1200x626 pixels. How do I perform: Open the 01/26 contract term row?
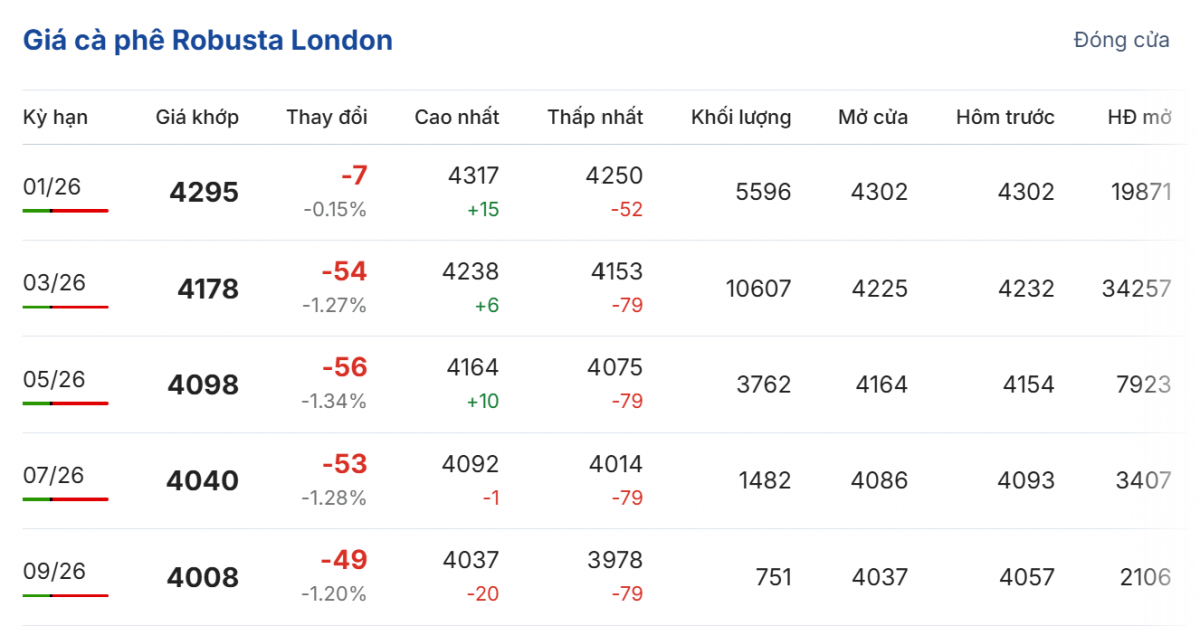pyautogui.click(x=52, y=186)
